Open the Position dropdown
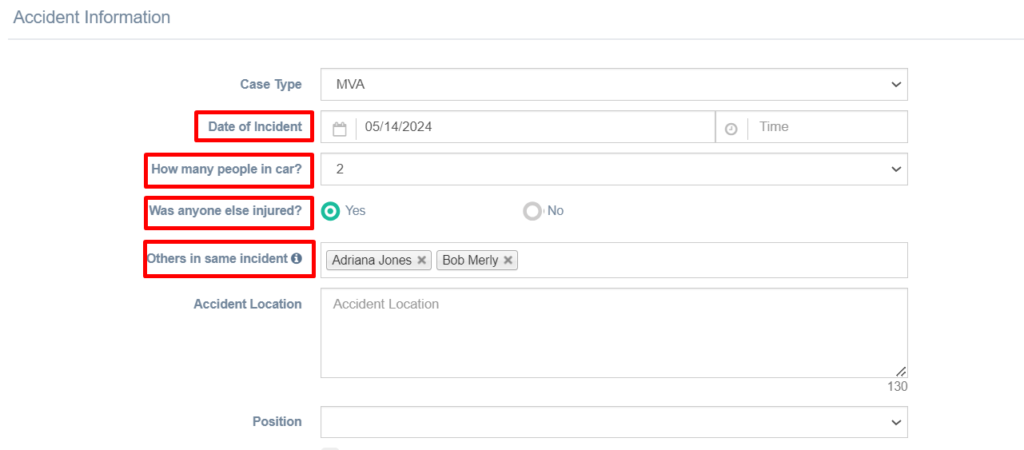Image resolution: width=1024 pixels, height=450 pixels. point(614,422)
